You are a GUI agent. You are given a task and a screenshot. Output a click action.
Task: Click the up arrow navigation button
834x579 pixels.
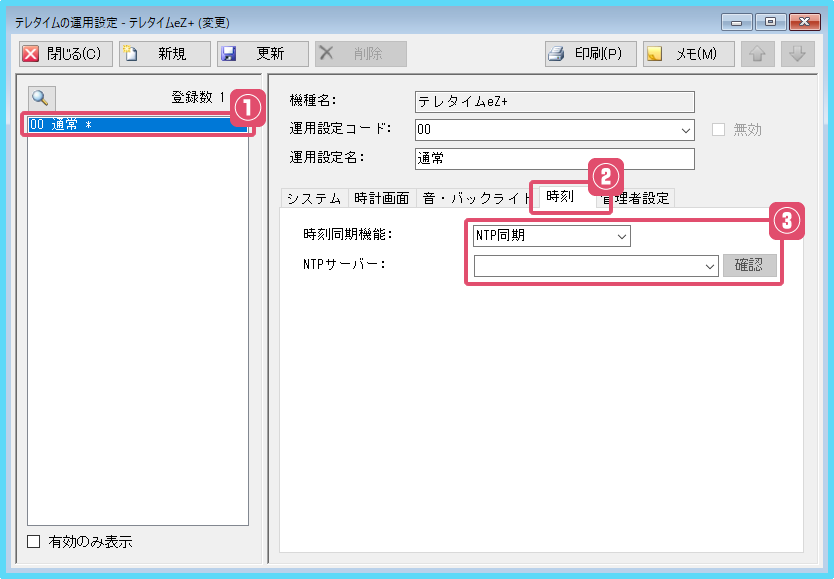tap(758, 54)
